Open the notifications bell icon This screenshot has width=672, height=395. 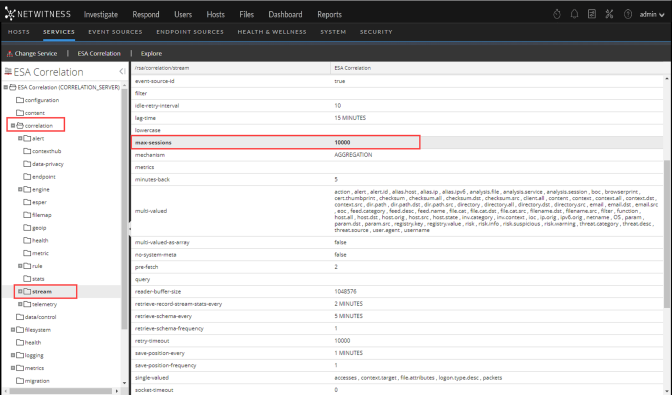[x=574, y=14]
